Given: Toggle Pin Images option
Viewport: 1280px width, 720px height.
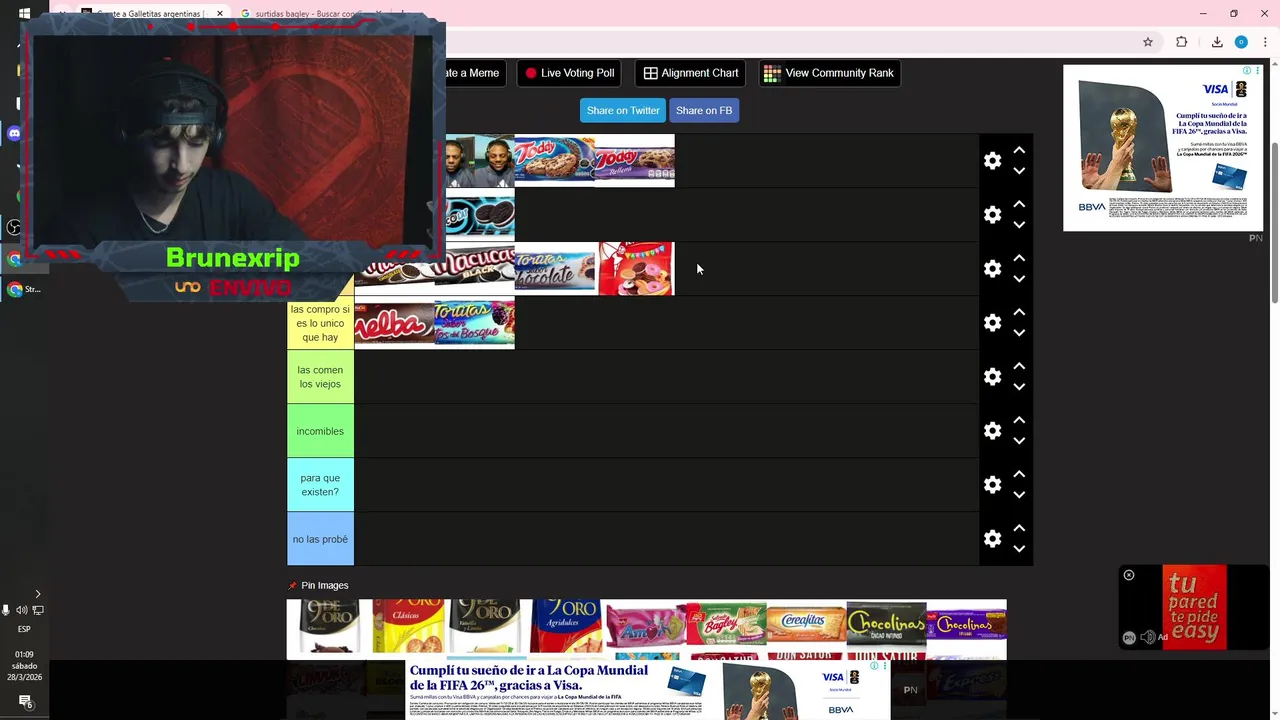Looking at the screenshot, I should click(318, 586).
